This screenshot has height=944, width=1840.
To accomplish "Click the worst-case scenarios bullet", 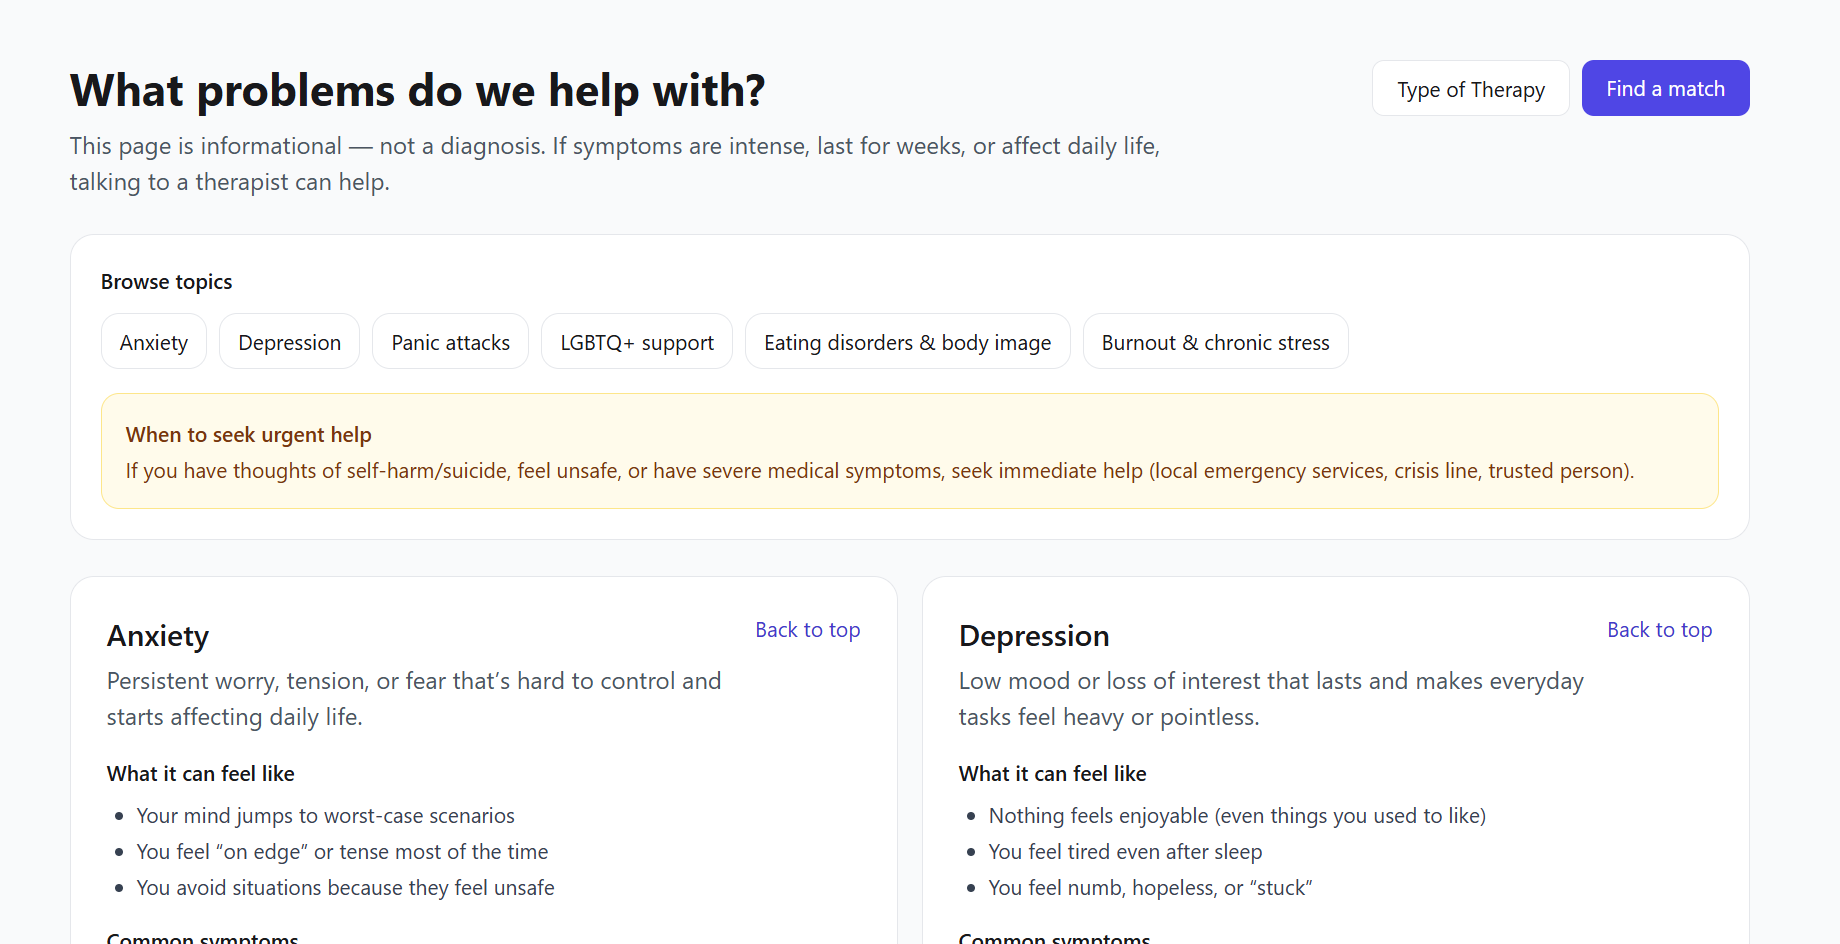I will pos(325,816).
